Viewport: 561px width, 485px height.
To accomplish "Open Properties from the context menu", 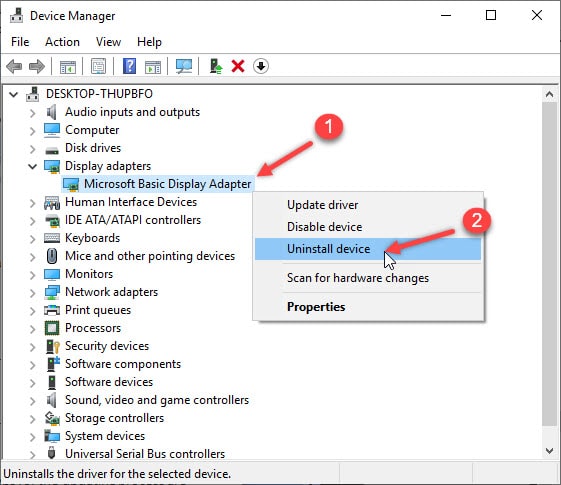I will coord(368,307).
